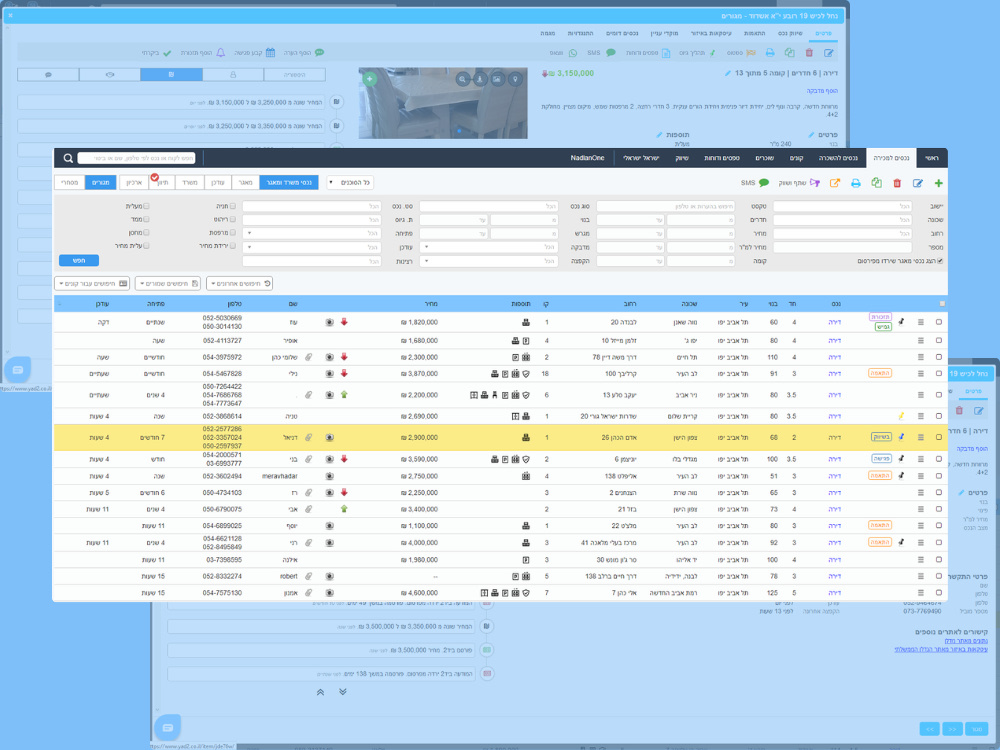Screen dimensions: 1000x750
Task: Uncheck the הצג נכסי מאגר שירדו מפרסום checkbox
Action: [x=940, y=261]
